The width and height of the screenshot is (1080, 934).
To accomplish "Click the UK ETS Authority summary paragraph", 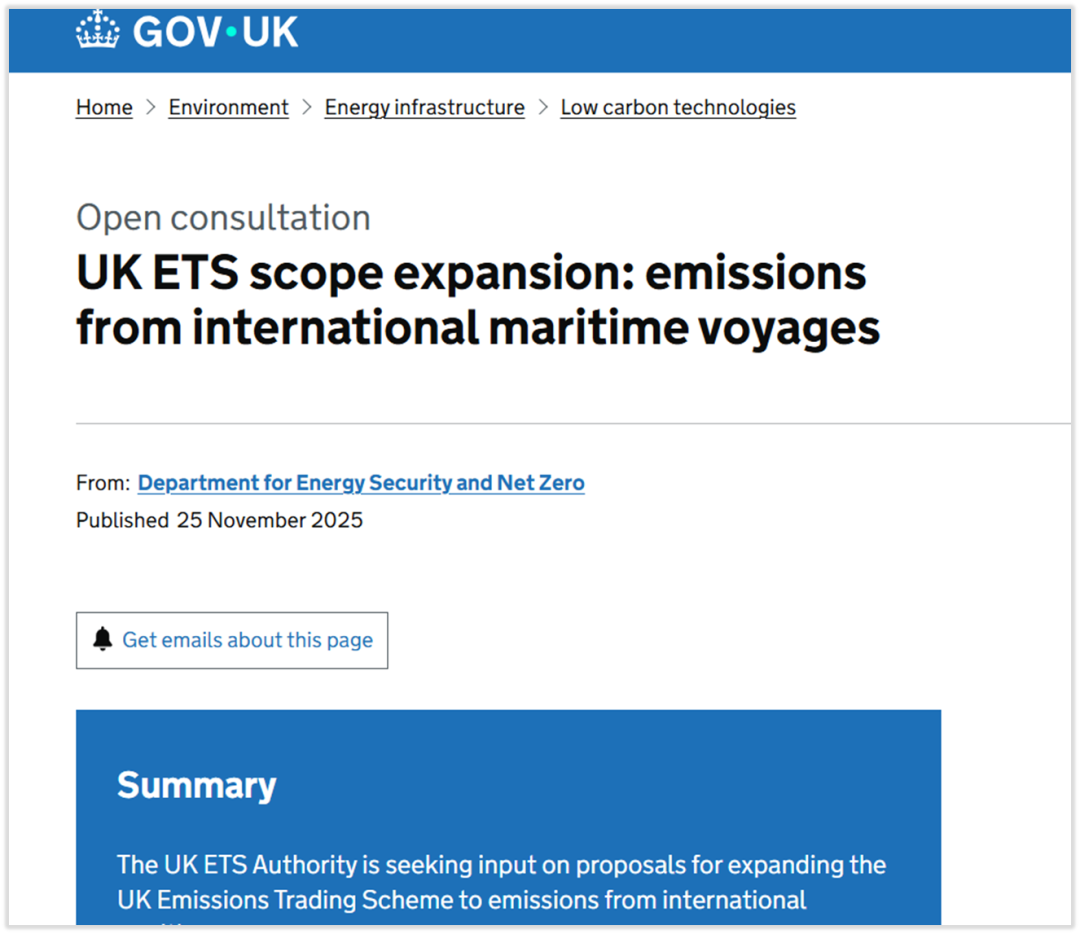I will pyautogui.click(x=501, y=882).
